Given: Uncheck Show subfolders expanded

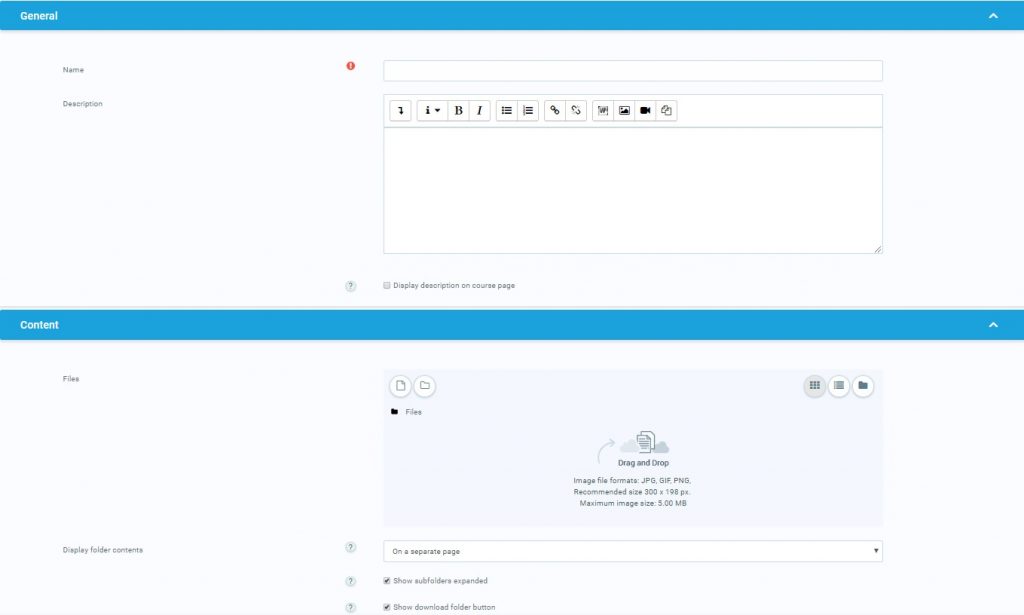Looking at the screenshot, I should tap(387, 581).
